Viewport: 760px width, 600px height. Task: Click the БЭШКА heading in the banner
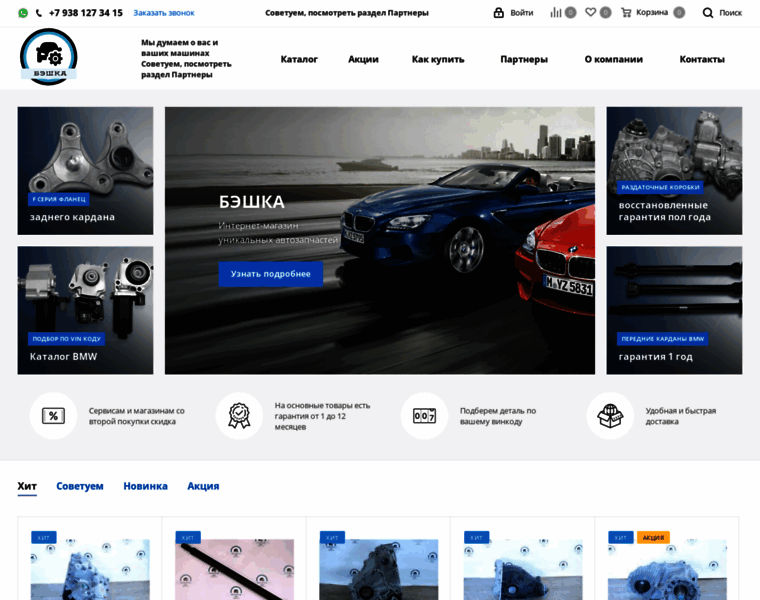tap(252, 202)
